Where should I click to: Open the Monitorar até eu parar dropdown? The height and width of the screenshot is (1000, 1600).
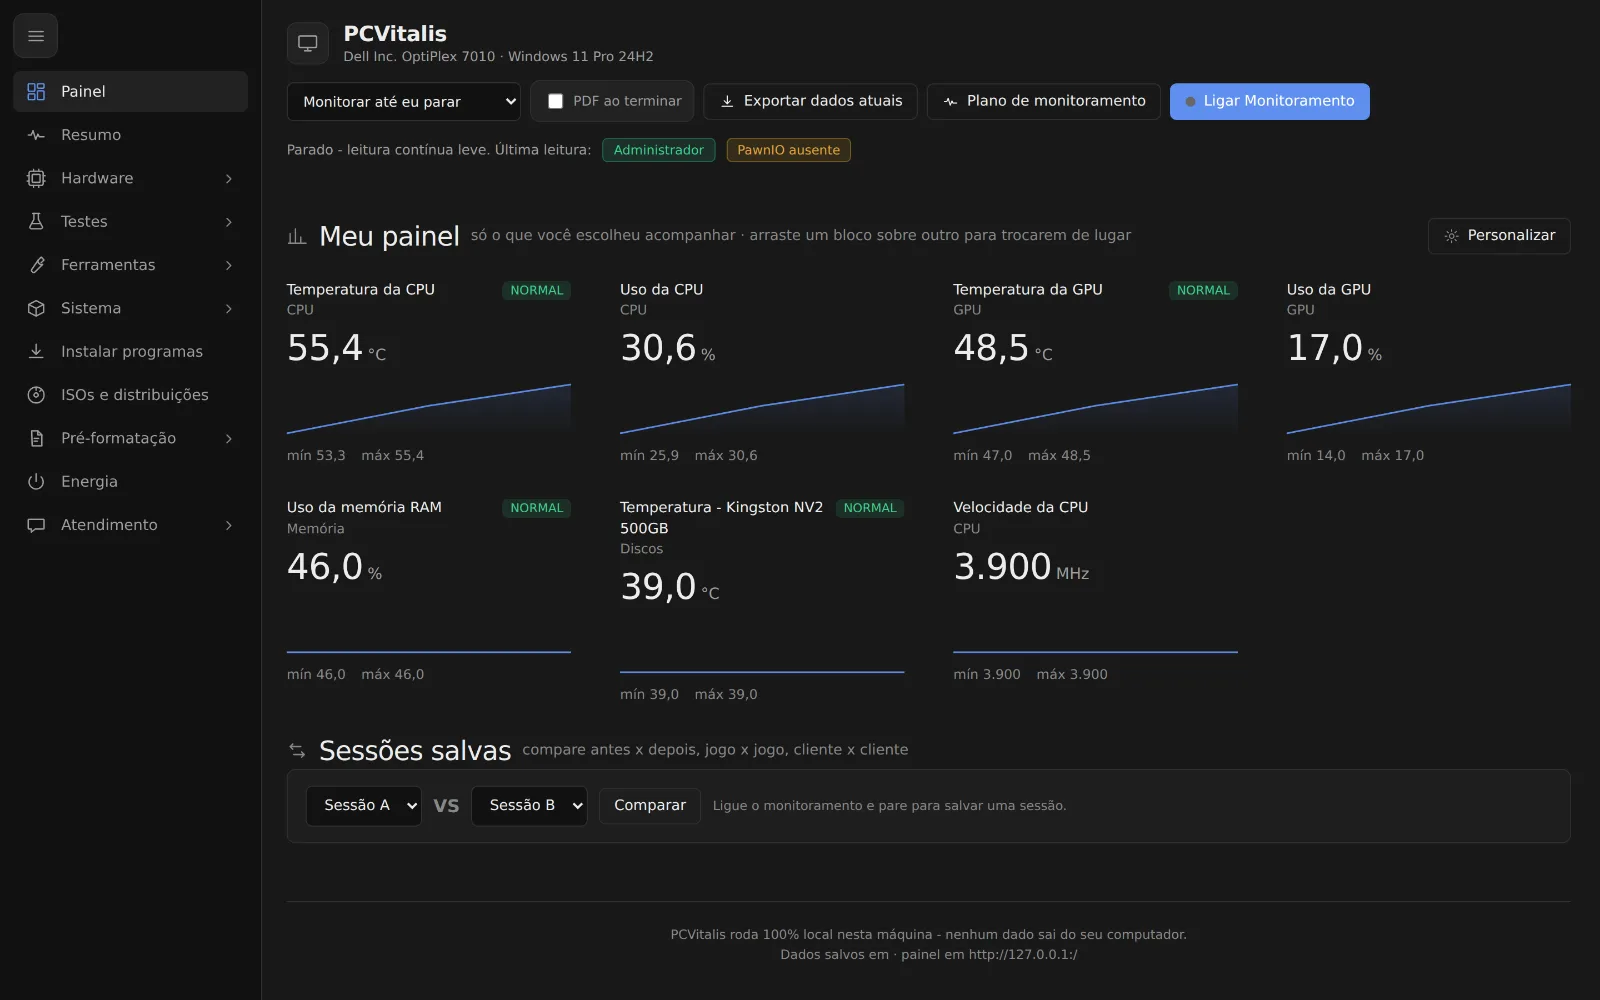pos(404,102)
